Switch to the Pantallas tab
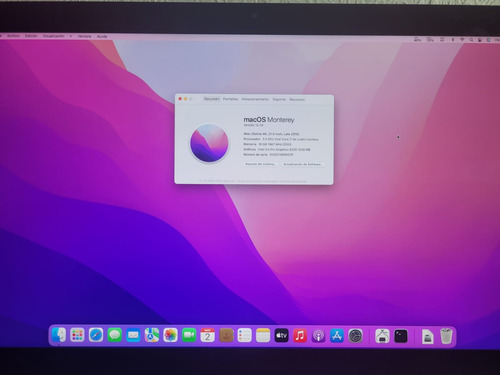 230,99
